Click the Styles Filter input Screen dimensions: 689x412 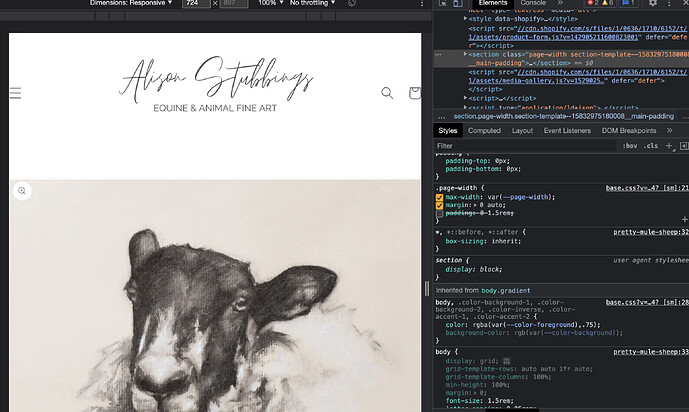click(525, 146)
